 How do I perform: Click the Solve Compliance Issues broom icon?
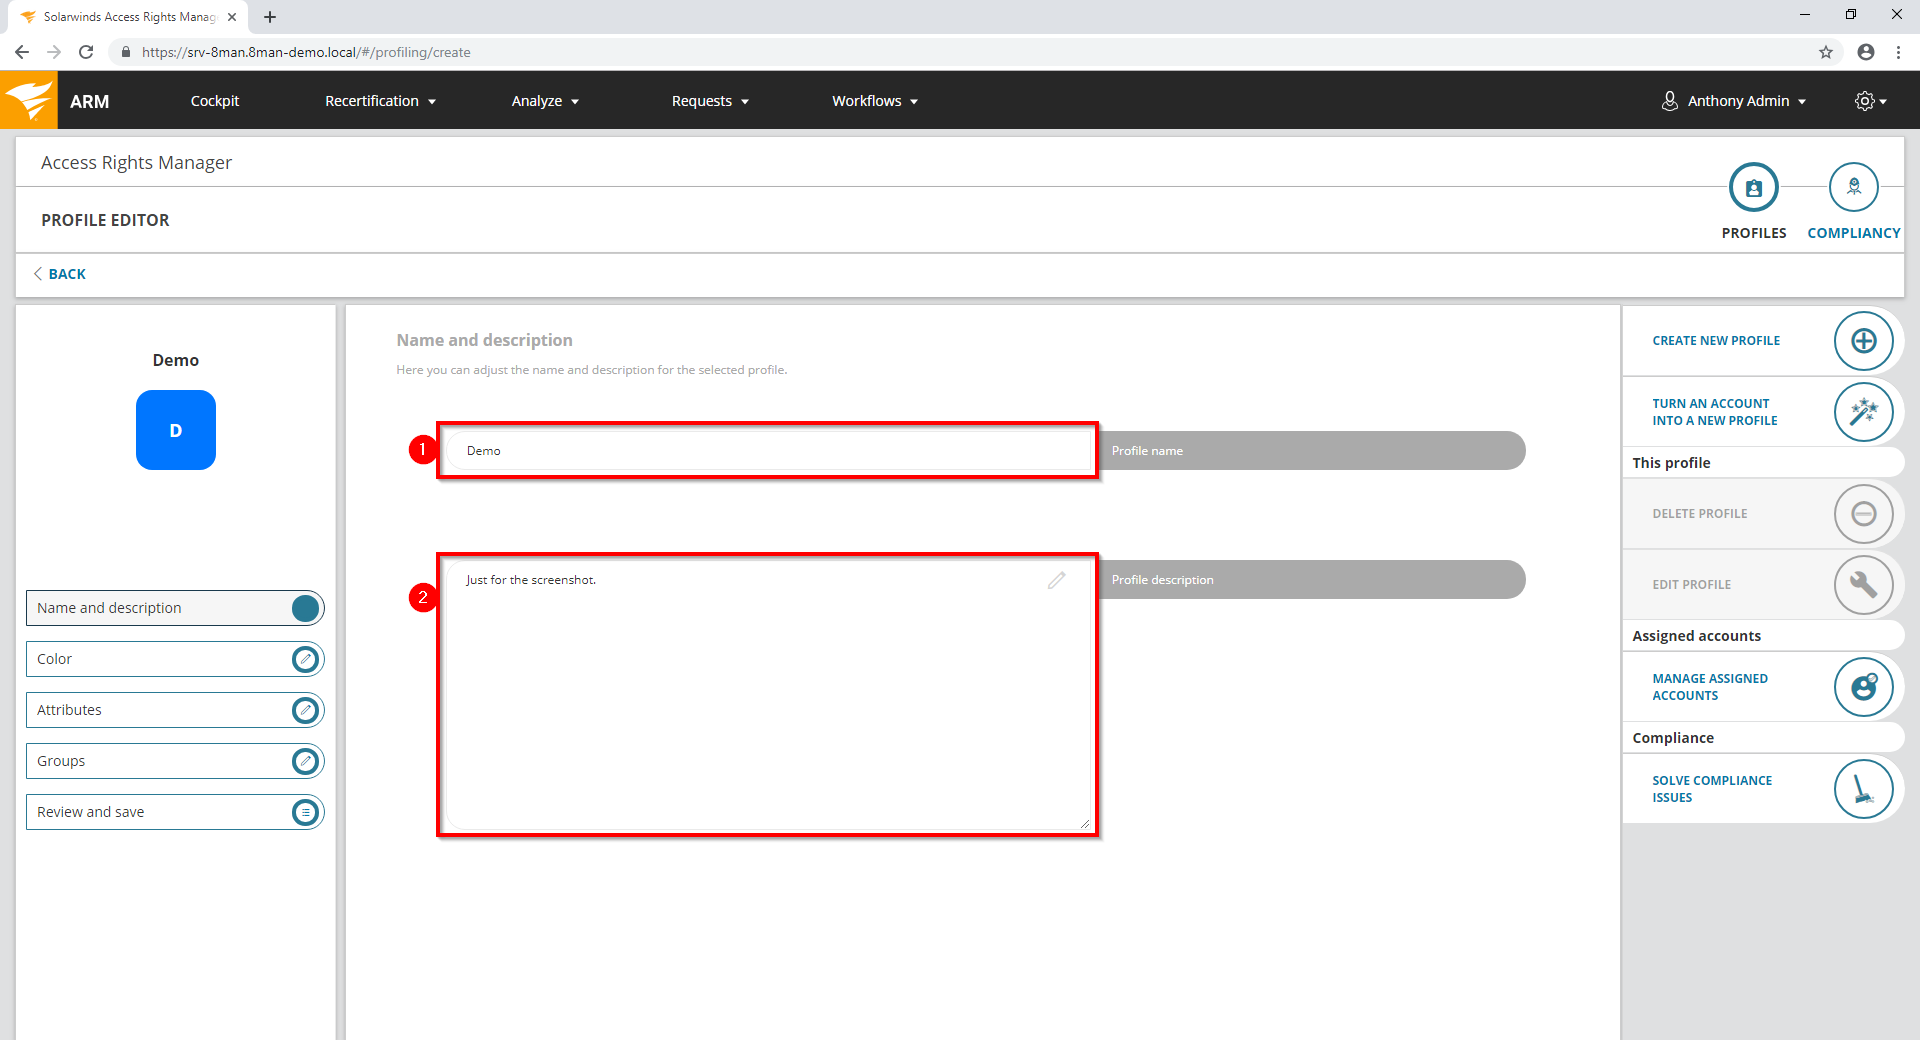click(x=1863, y=789)
